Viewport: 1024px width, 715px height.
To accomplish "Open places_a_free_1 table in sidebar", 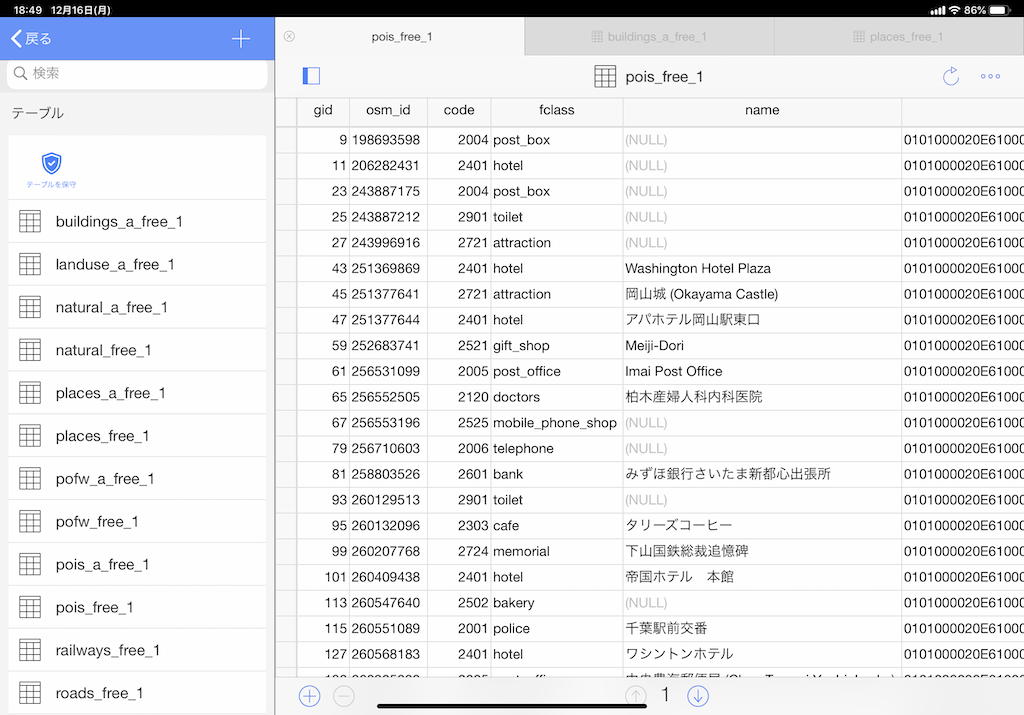I will pyautogui.click(x=137, y=393).
